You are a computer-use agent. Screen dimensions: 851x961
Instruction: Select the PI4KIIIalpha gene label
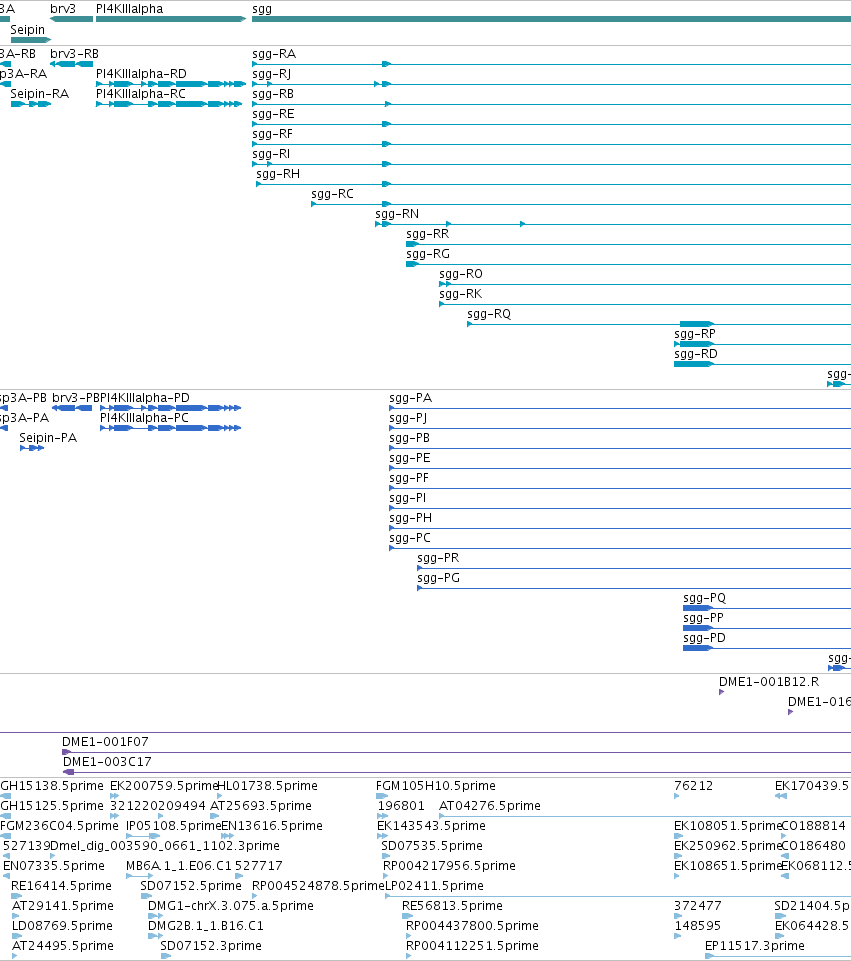point(129,9)
